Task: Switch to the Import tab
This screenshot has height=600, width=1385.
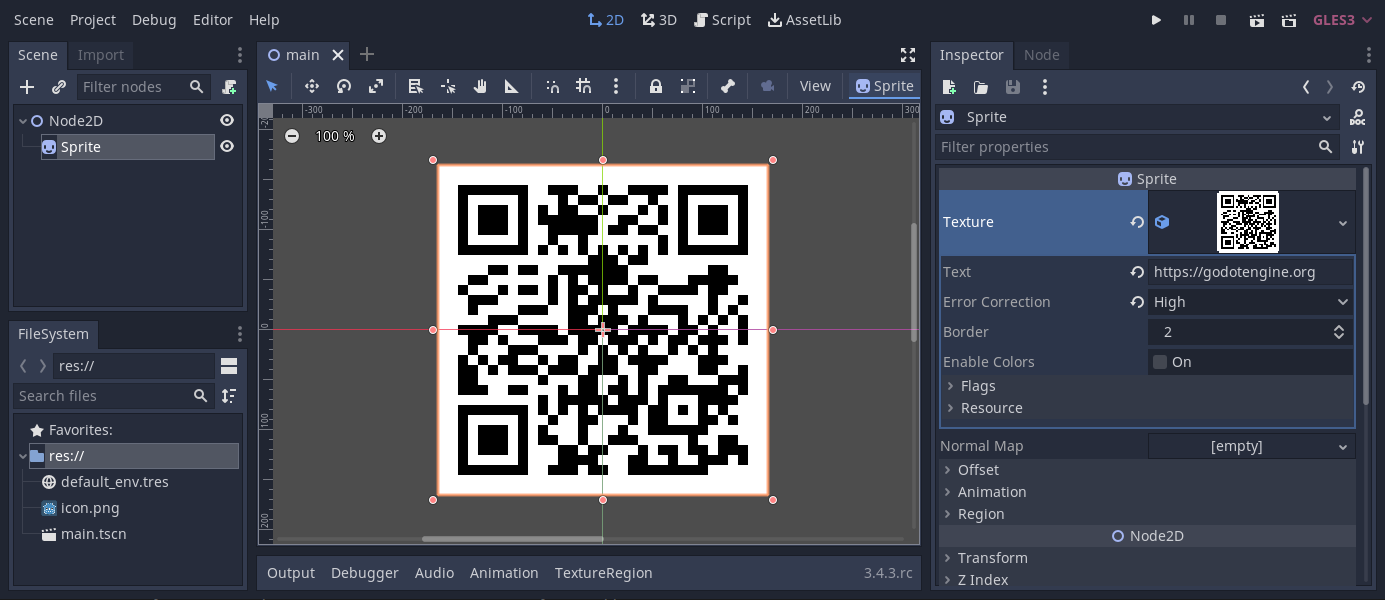Action: [x=101, y=55]
